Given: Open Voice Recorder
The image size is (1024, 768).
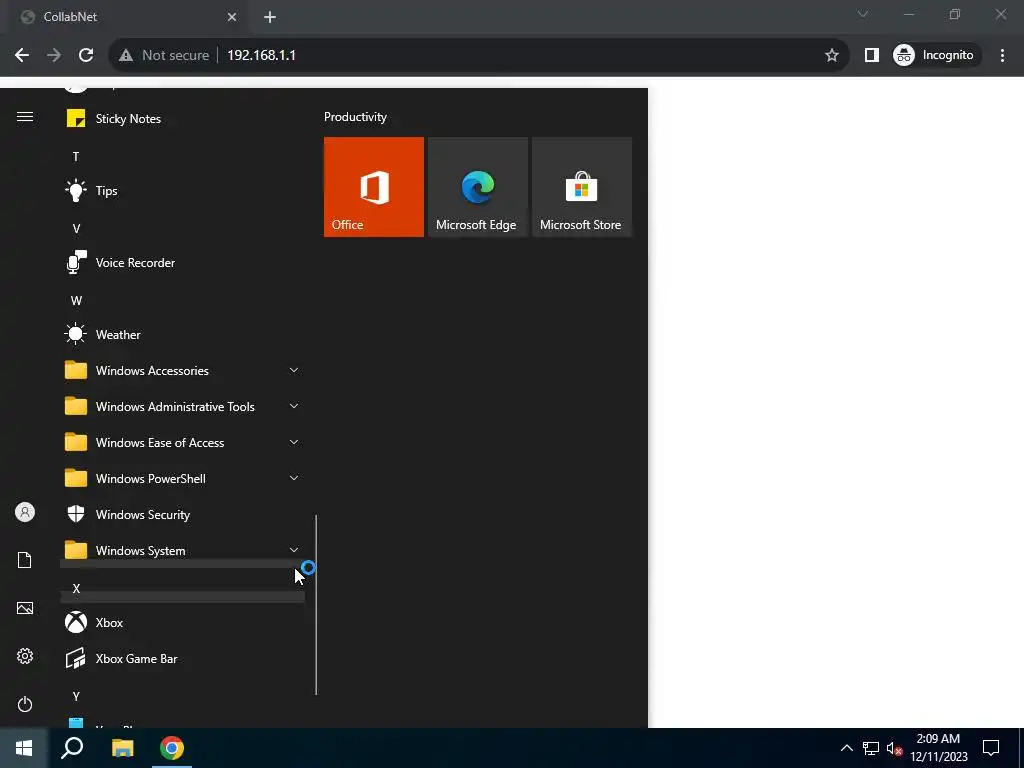Looking at the screenshot, I should [182, 263].
